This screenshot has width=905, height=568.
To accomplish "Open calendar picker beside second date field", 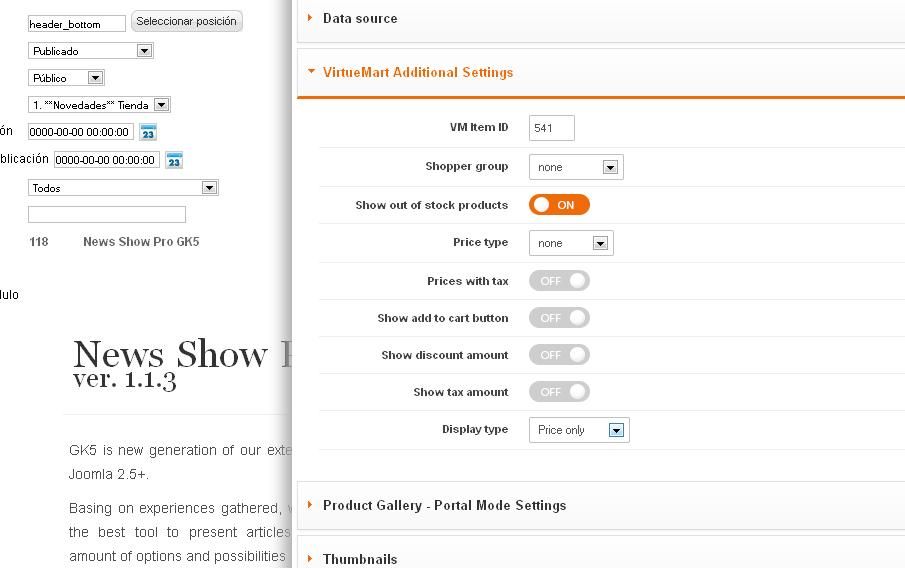I will pos(174,160).
